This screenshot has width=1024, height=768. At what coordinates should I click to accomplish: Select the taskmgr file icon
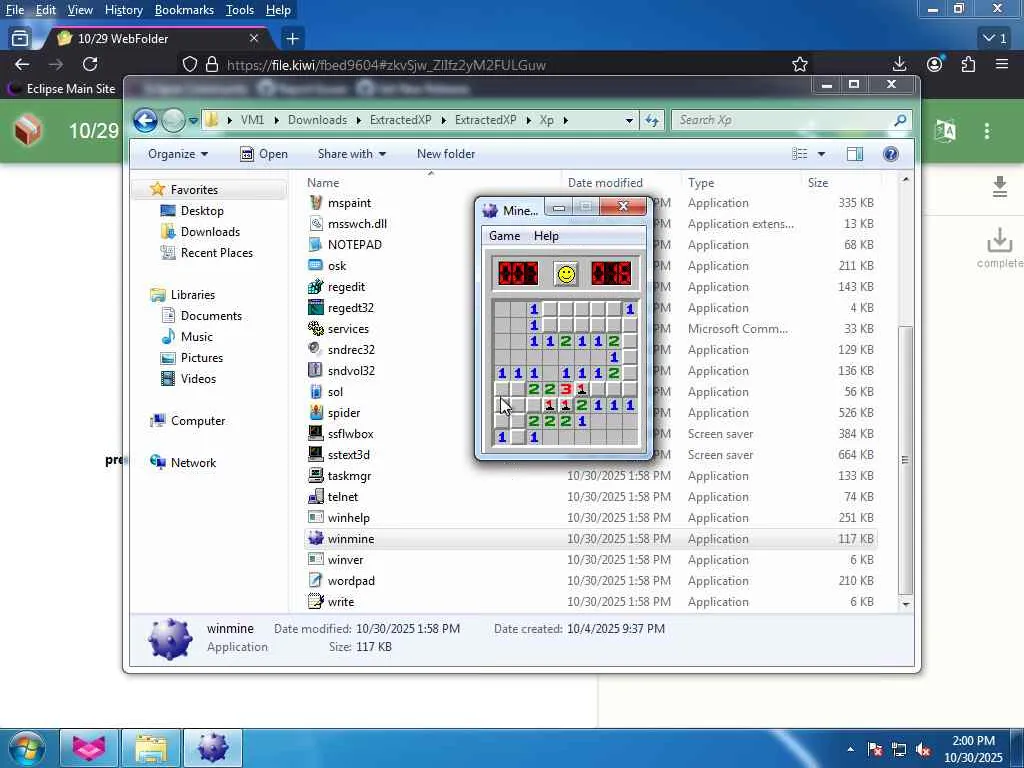tap(315, 475)
